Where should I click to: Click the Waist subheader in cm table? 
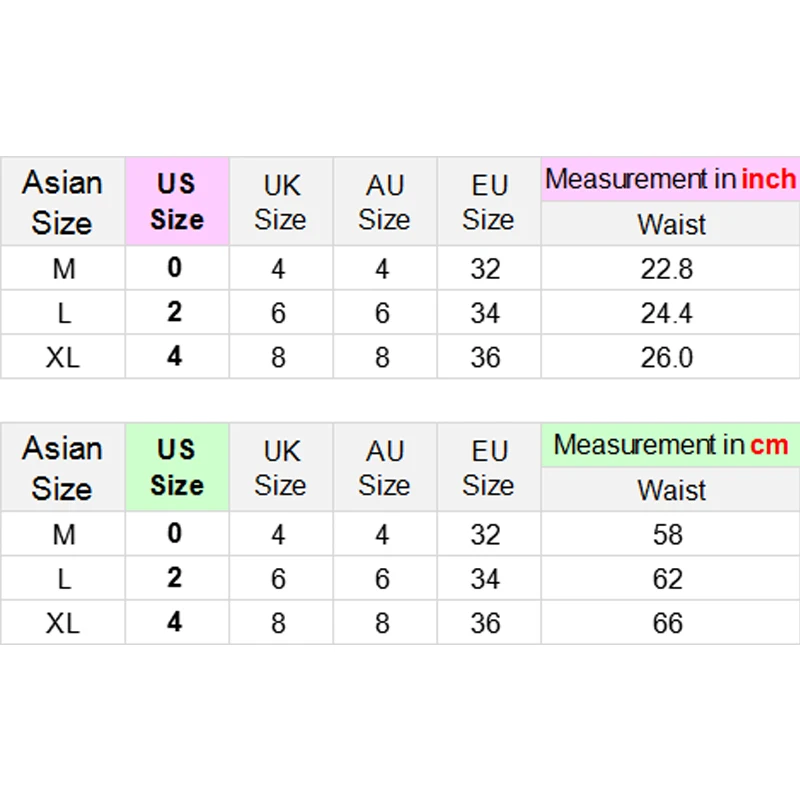(x=671, y=490)
